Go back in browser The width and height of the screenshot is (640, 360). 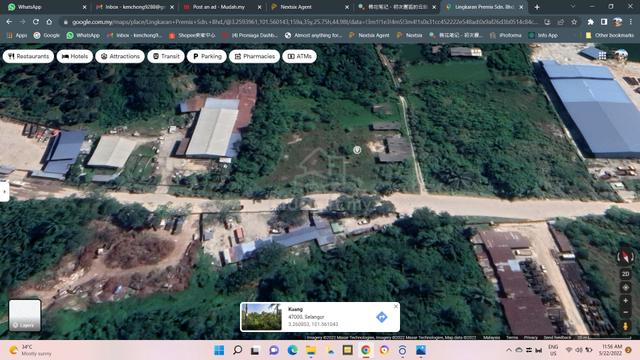[9, 22]
